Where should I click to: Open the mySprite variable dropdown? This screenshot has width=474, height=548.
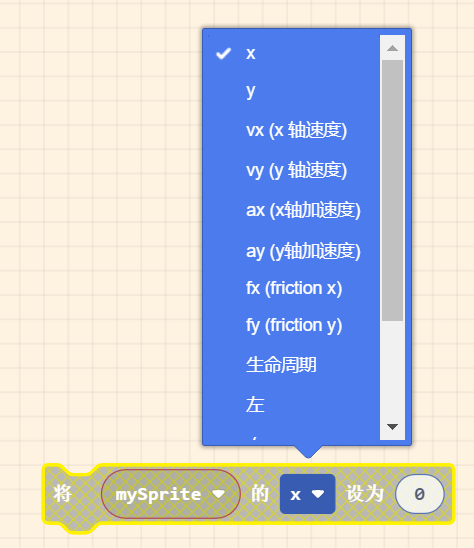[171, 494]
